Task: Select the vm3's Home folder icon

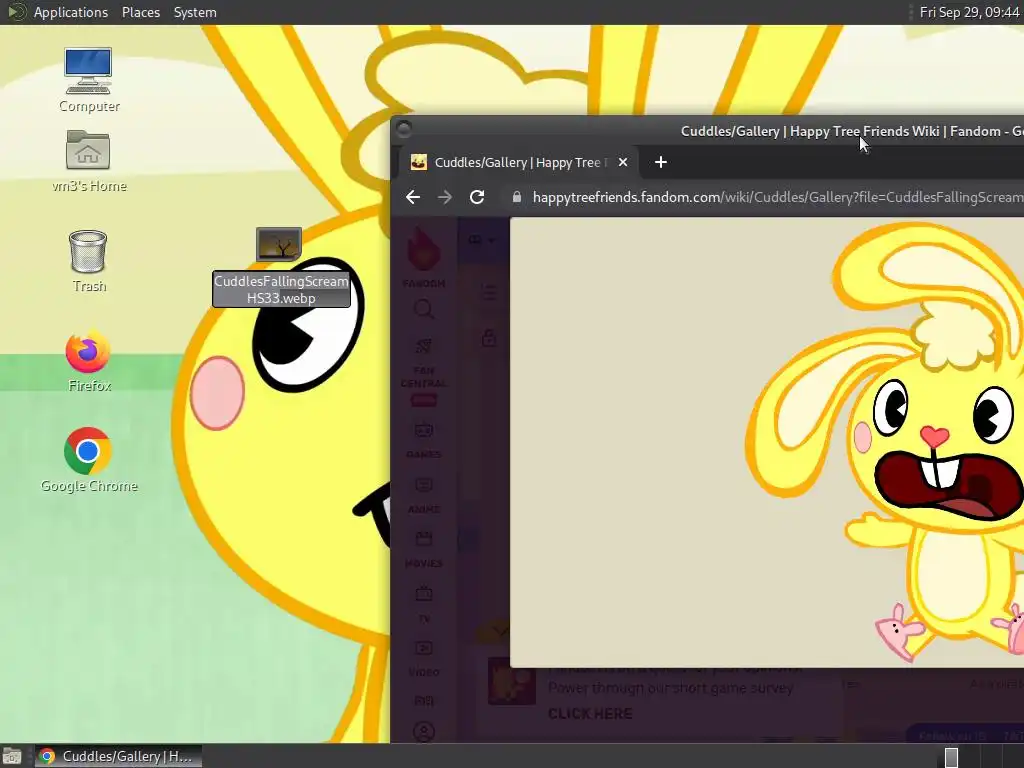Action: 88,150
